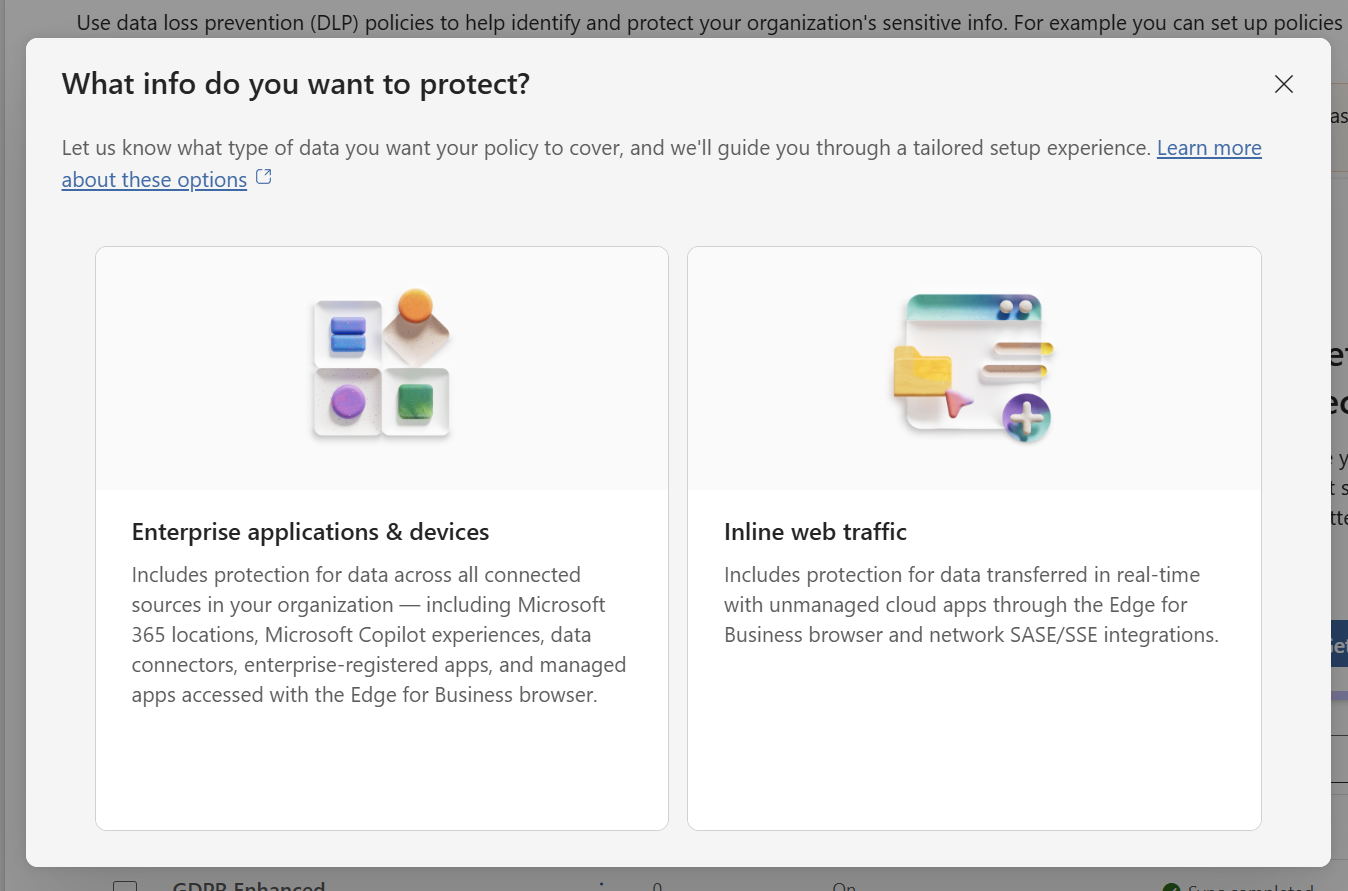This screenshot has height=891, width=1348.
Task: Close the 'What info do you want to protect?' dialog
Action: tap(1284, 84)
